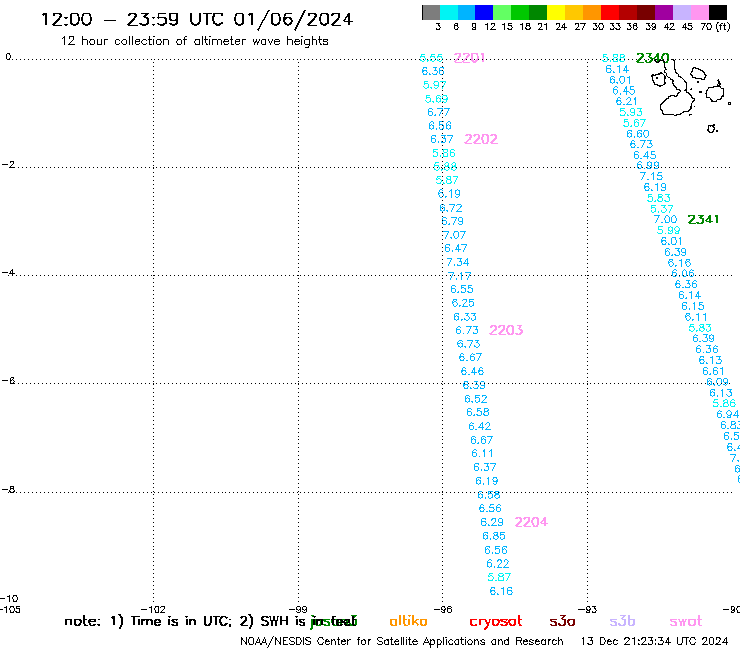Image resolution: width=740 pixels, height=650 pixels.
Task: Click the 'altika' satellite legend label
Action: pyautogui.click(x=408, y=621)
